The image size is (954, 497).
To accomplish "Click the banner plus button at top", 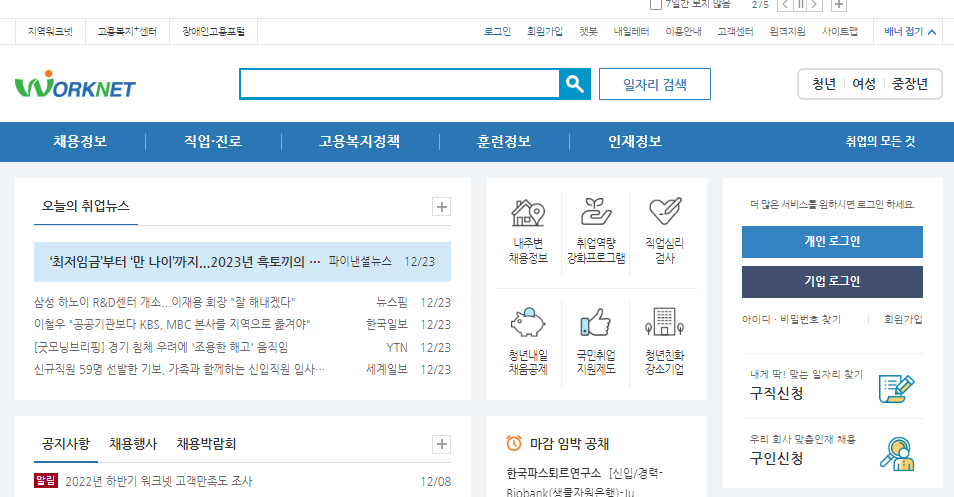I will [x=838, y=5].
